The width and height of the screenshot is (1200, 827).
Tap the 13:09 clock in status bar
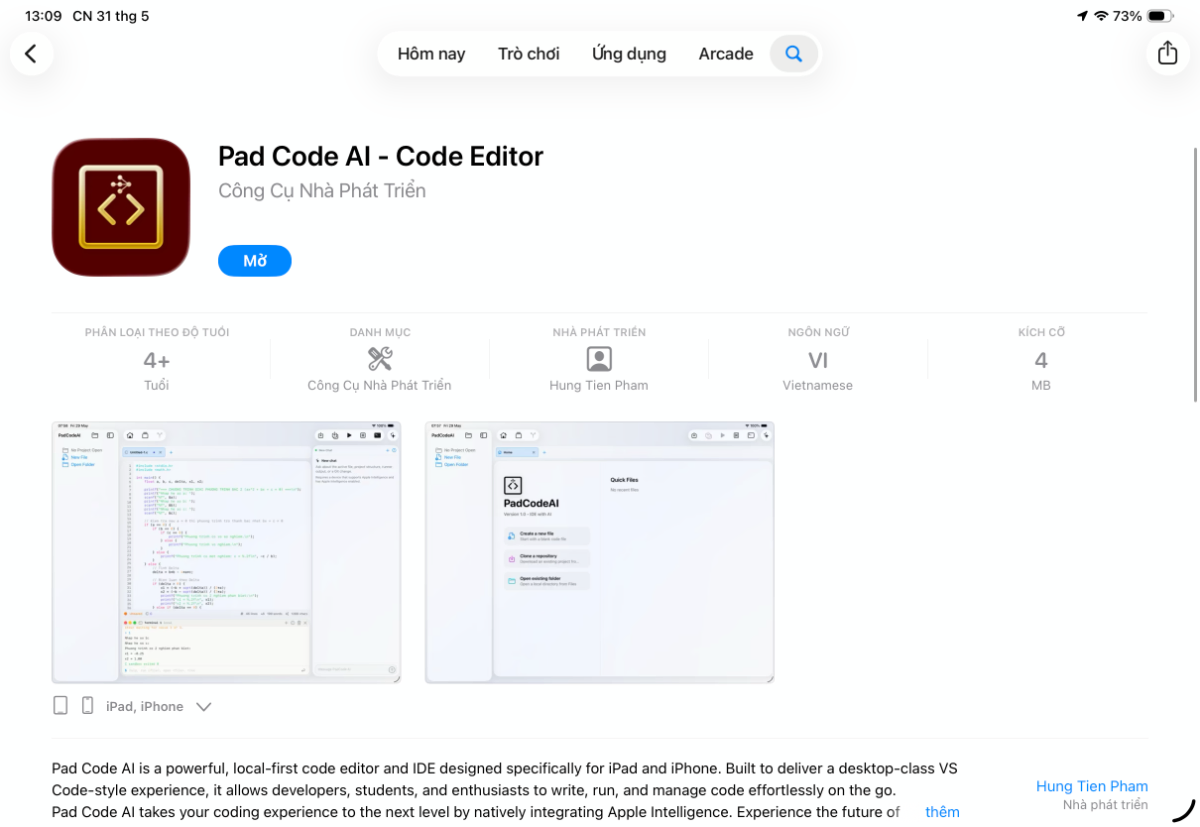tap(43, 16)
